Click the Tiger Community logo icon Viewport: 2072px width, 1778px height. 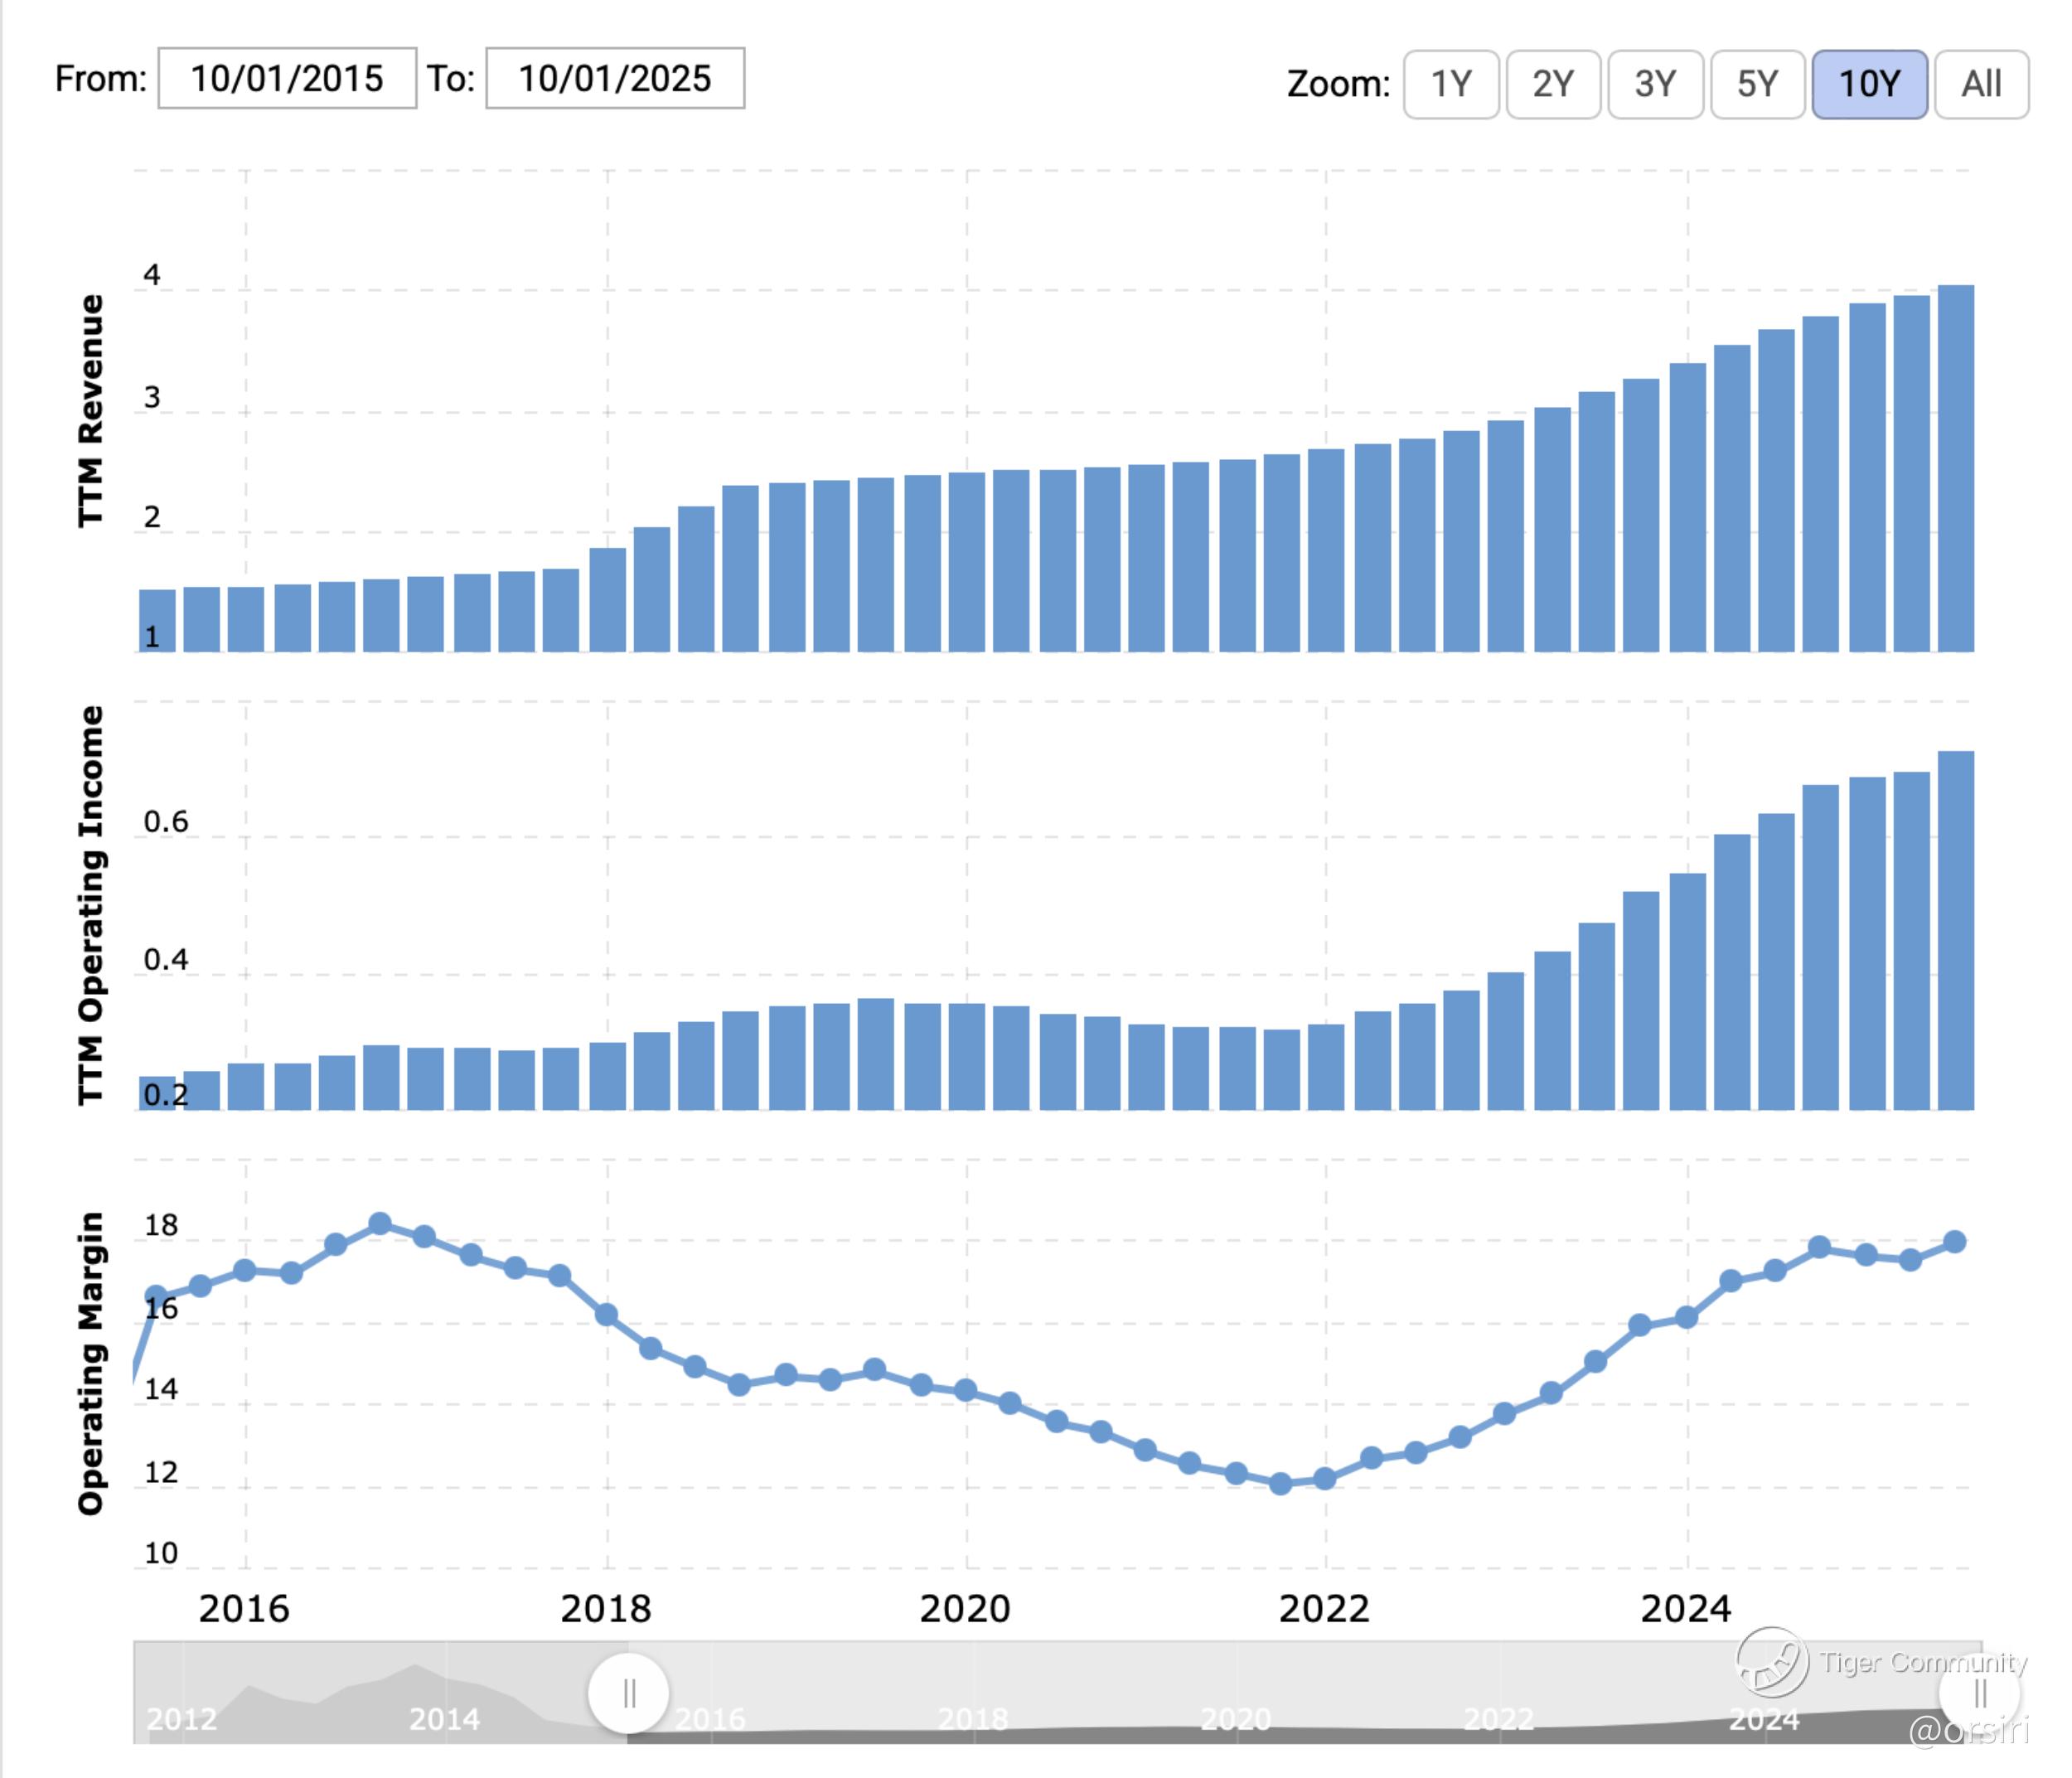coord(1771,1662)
